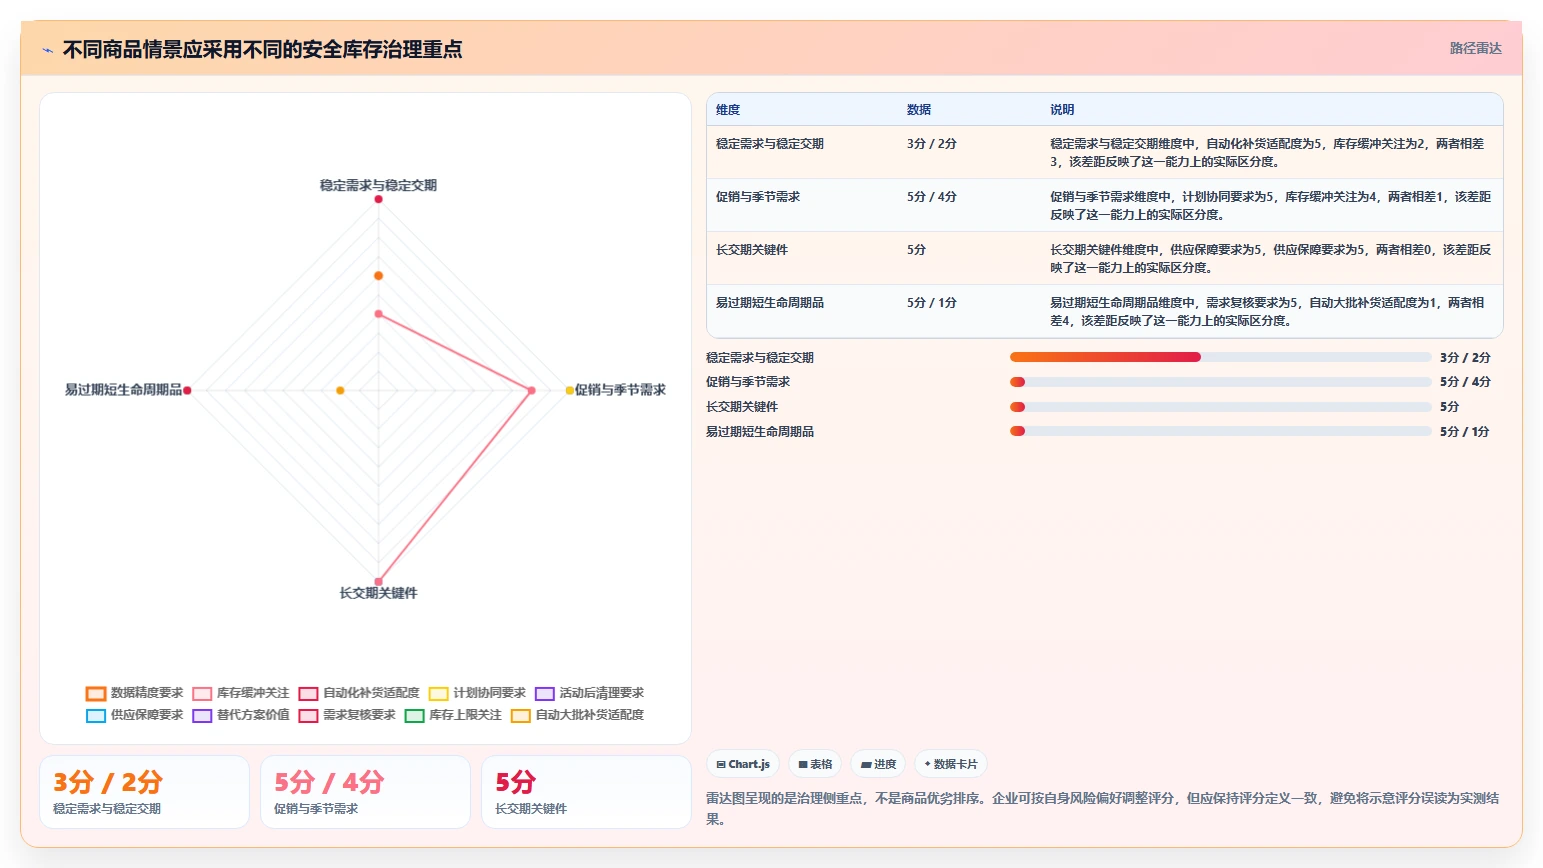The height and width of the screenshot is (868, 1543).
Task: Open the 5分 / 4分 data card
Action: [x=365, y=792]
